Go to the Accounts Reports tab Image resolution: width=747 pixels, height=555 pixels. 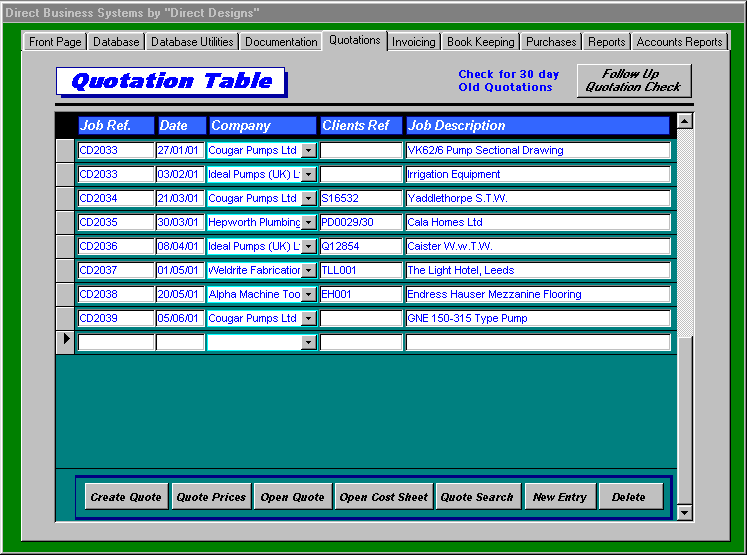pos(679,42)
